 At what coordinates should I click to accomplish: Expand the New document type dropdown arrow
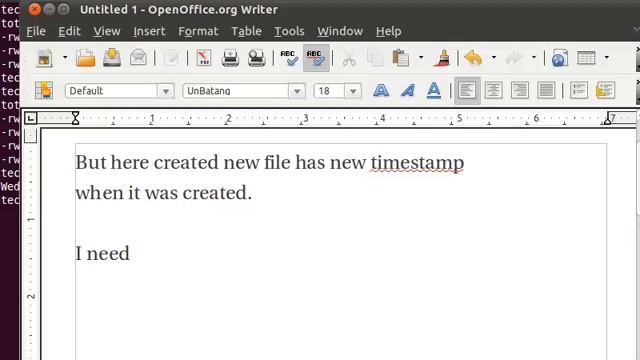pyautogui.click(x=65, y=58)
